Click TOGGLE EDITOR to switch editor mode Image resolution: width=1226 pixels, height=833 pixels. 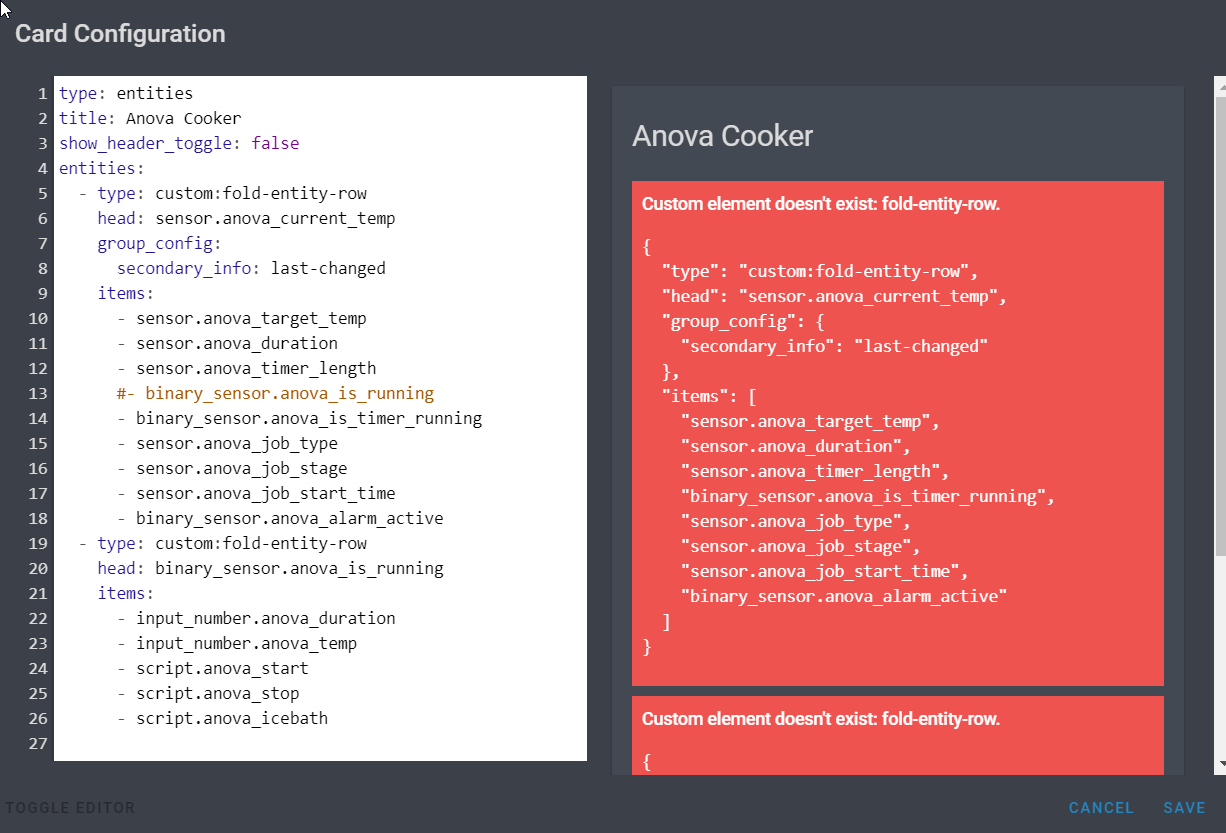[x=70, y=807]
